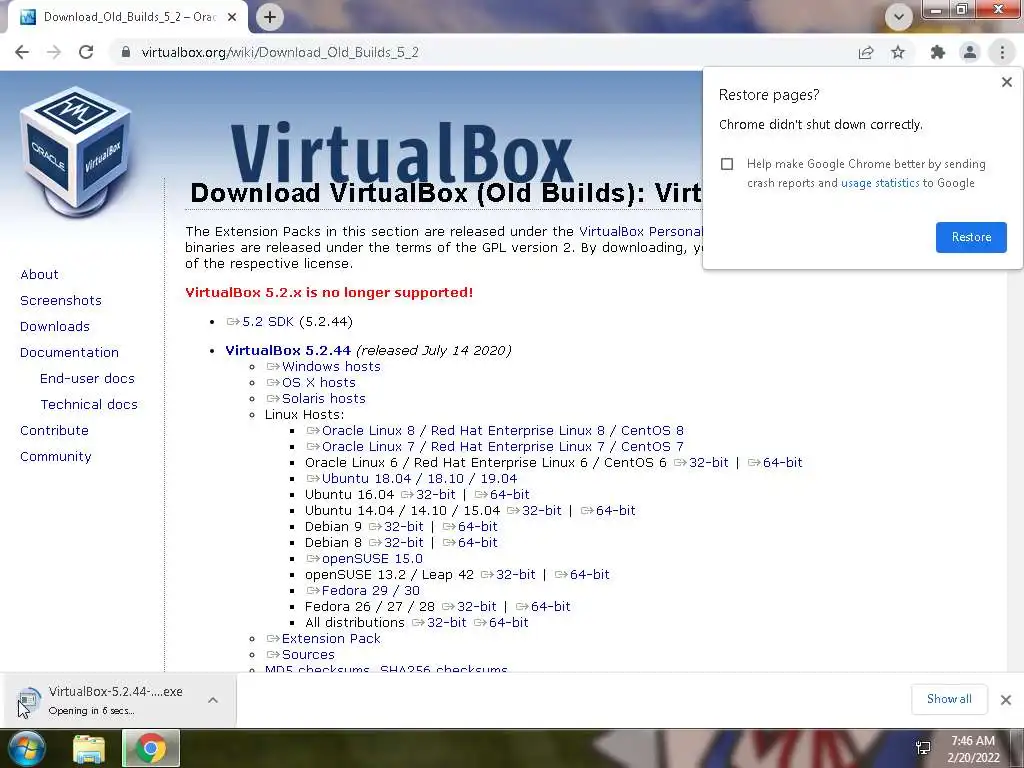Open End-user docs link
Screen dimensions: 1024x768
(x=87, y=379)
